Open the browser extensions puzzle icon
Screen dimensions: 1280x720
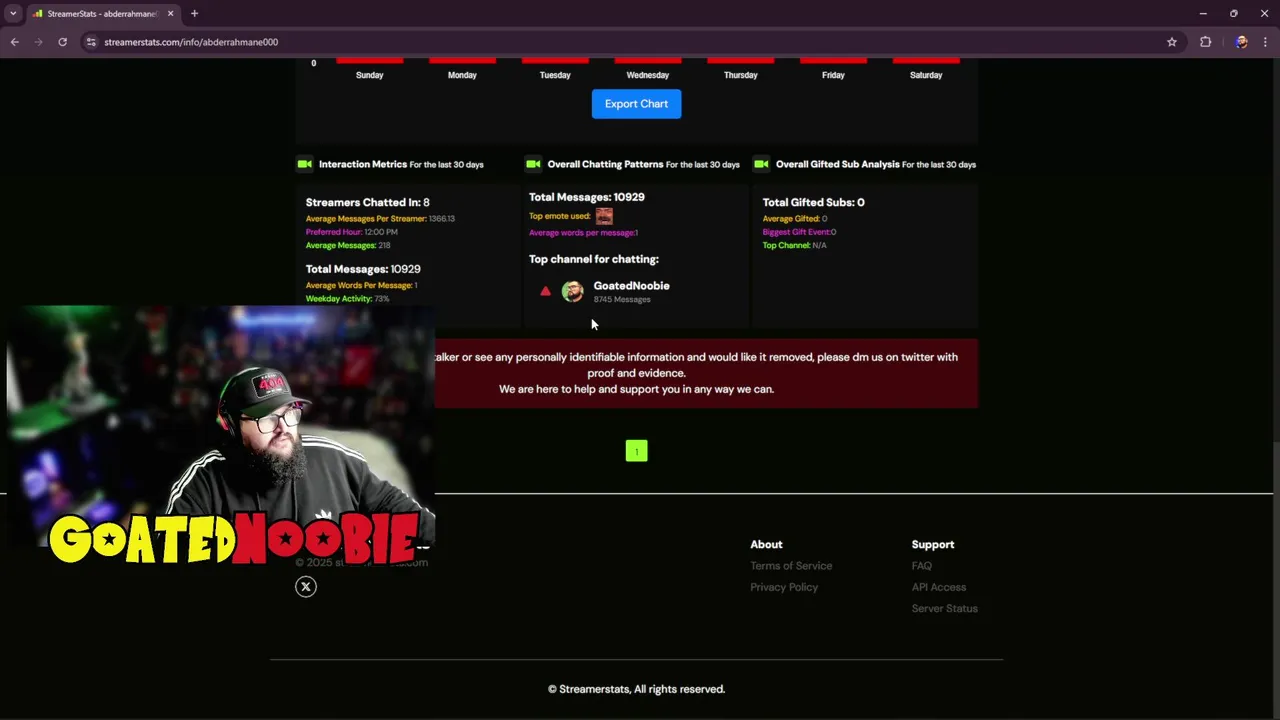1205,42
